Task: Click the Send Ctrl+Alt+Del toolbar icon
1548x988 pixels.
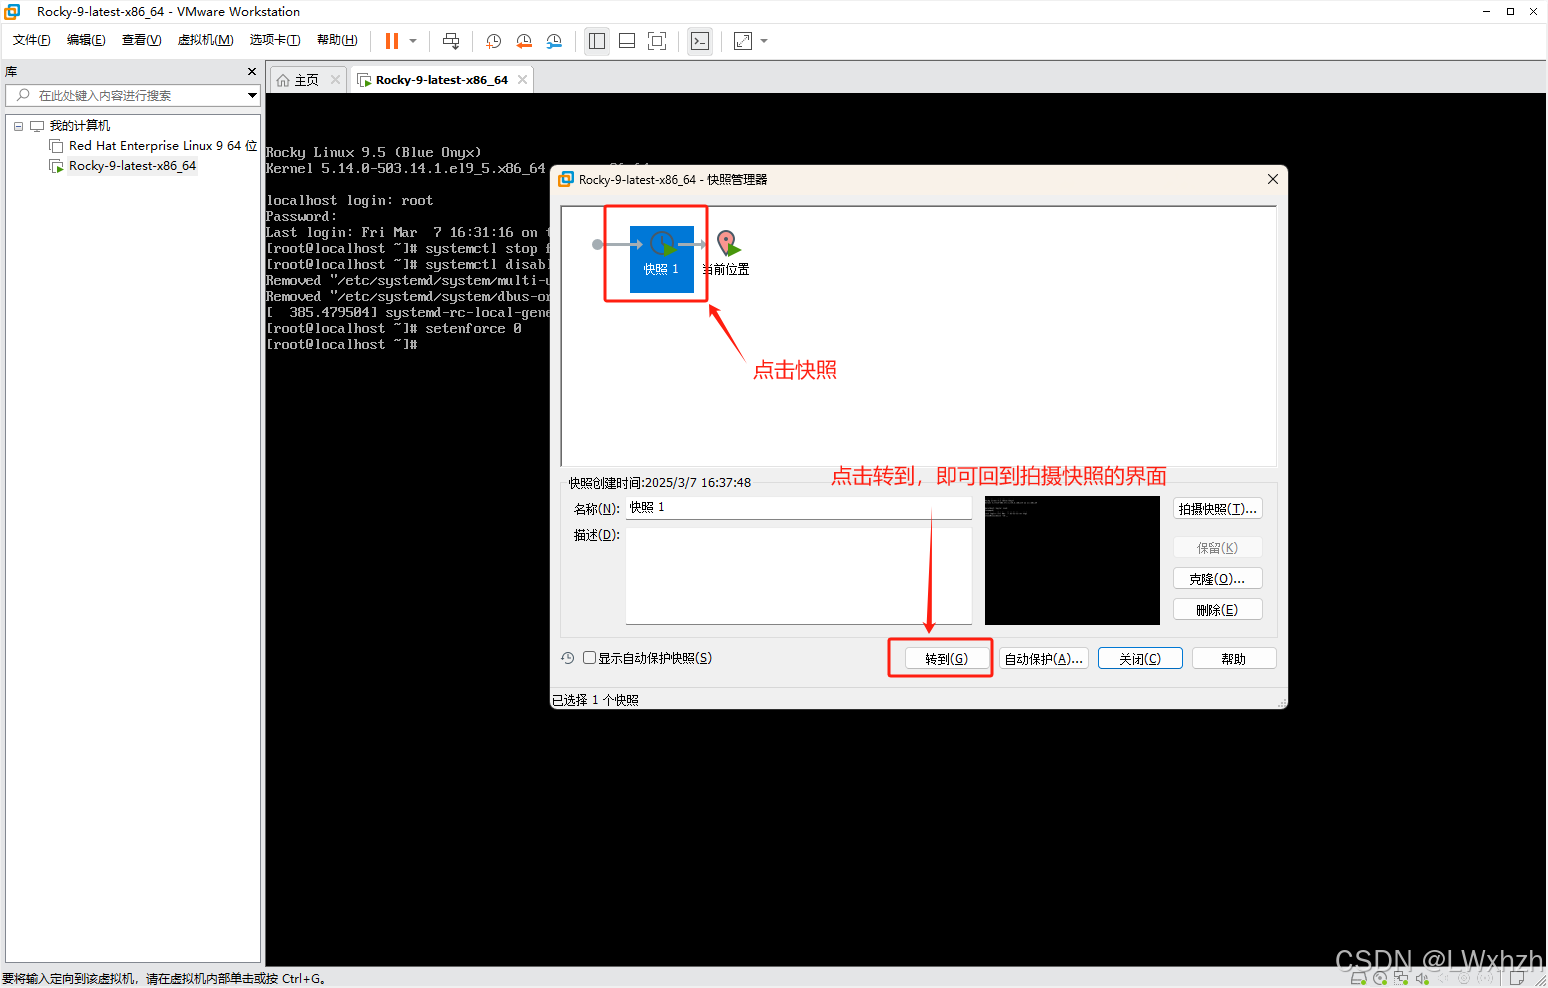Action: tap(451, 41)
